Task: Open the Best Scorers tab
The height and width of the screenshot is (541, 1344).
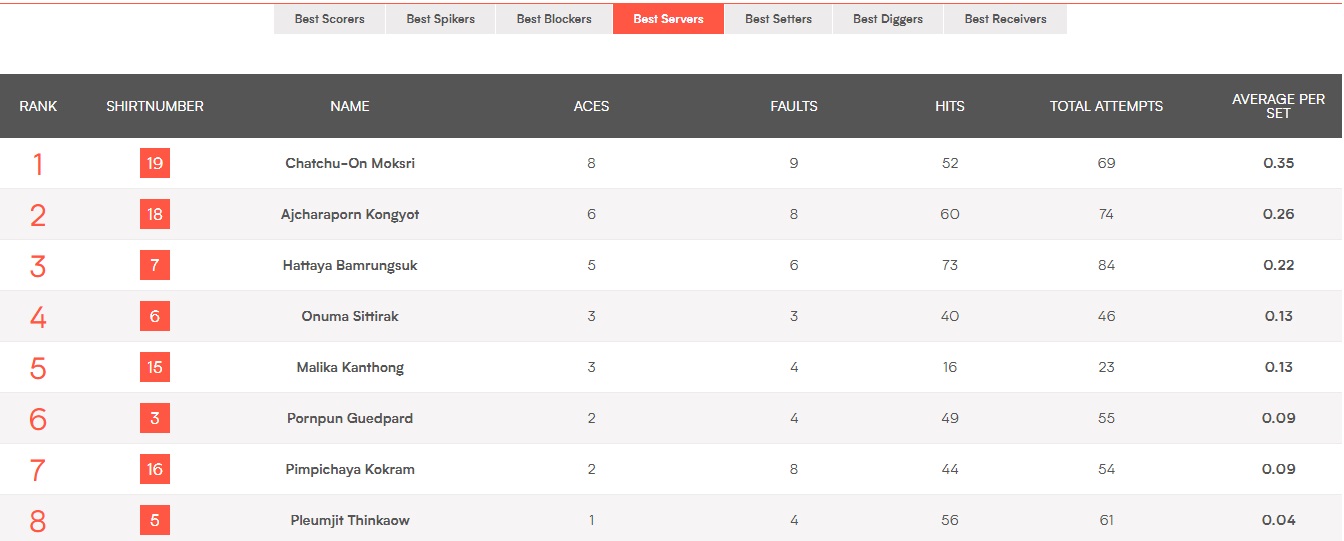Action: (x=329, y=19)
